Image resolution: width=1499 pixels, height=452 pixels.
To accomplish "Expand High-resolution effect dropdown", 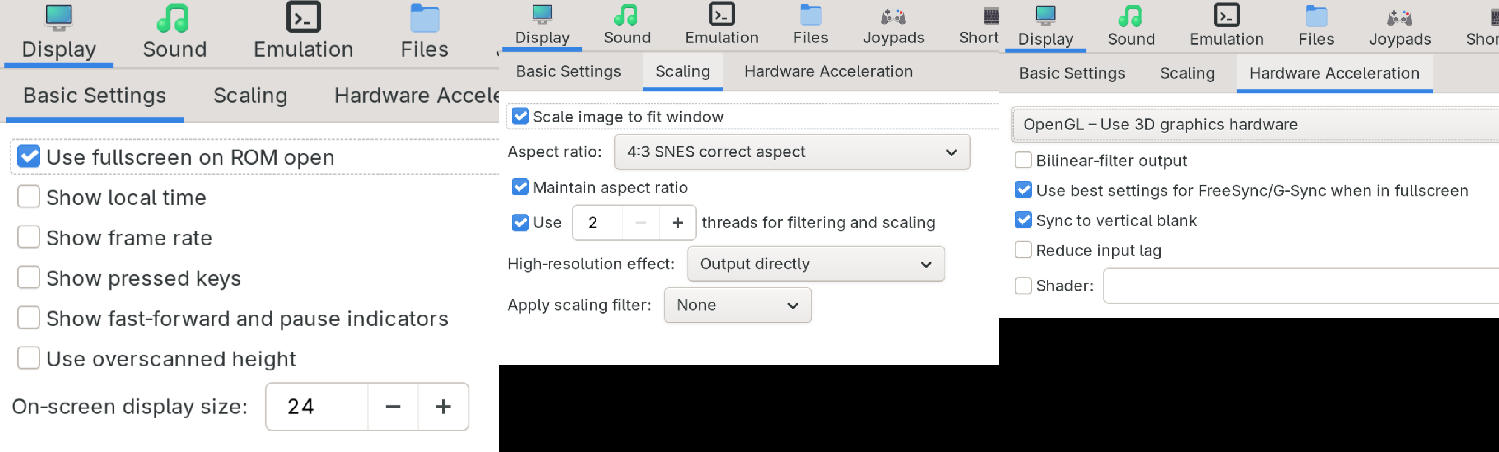I will pos(815,264).
